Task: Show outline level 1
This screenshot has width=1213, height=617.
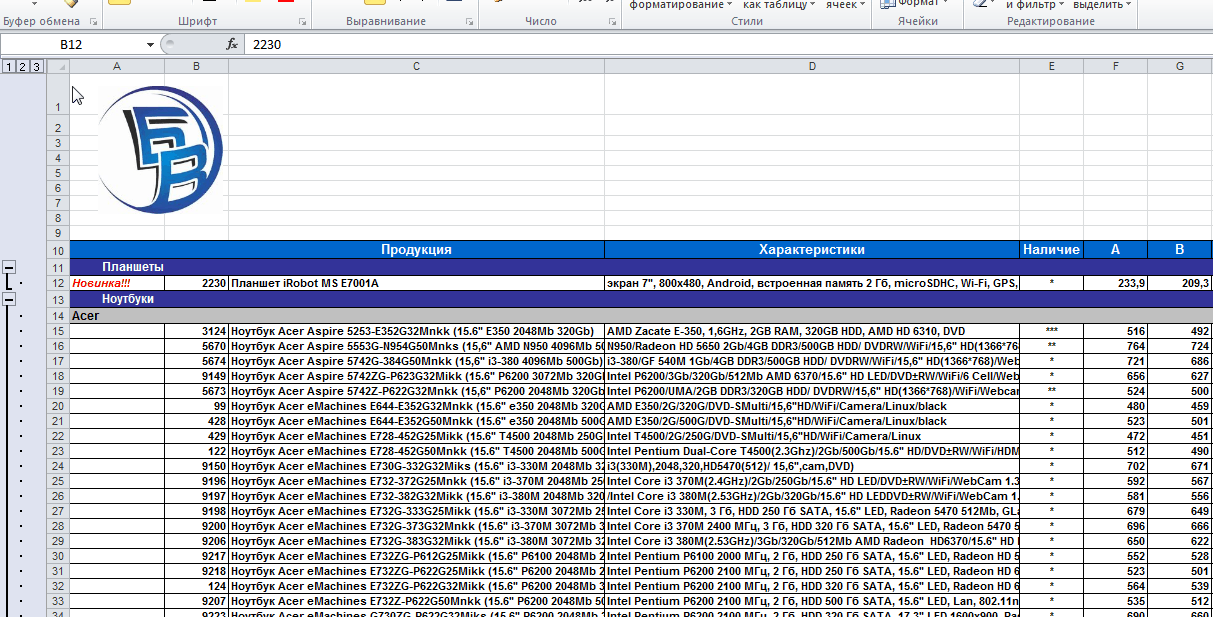Action: 9,67
